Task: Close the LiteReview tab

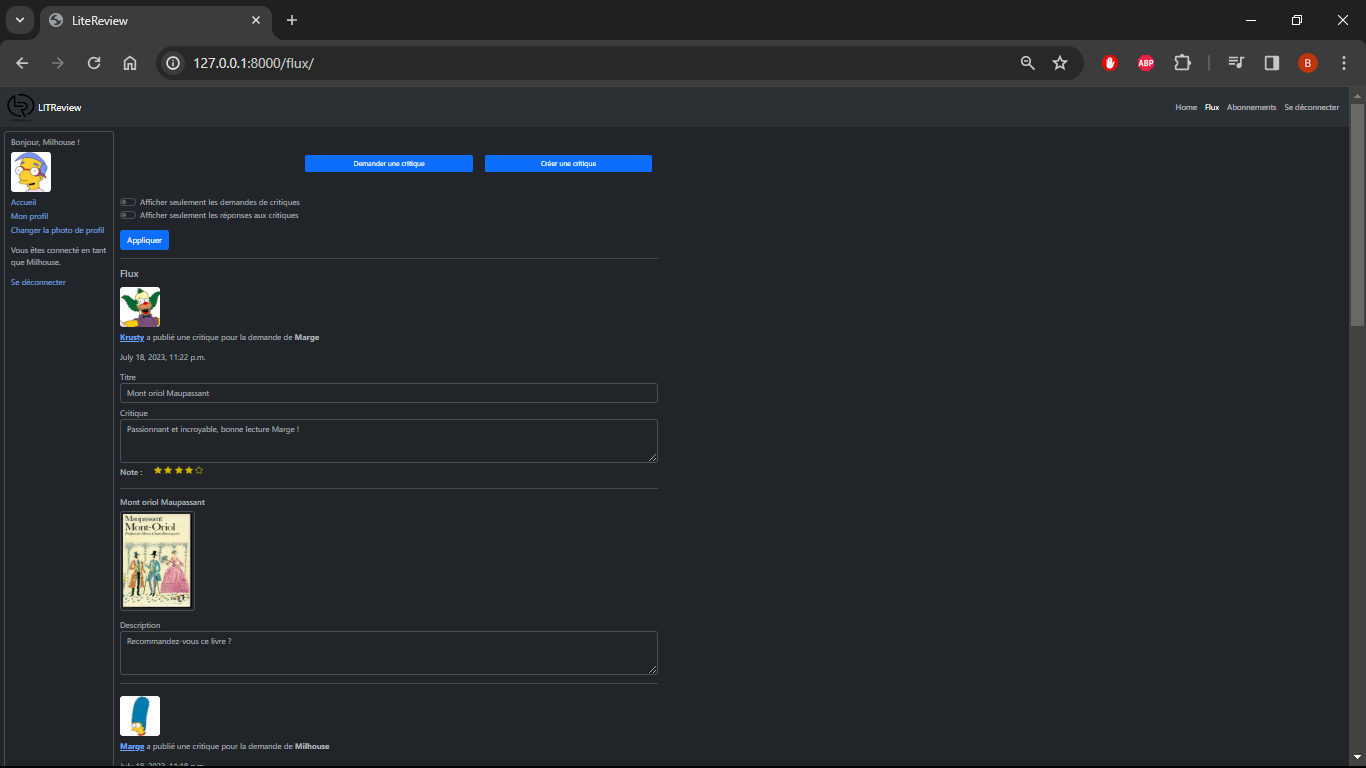Action: pyautogui.click(x=256, y=20)
